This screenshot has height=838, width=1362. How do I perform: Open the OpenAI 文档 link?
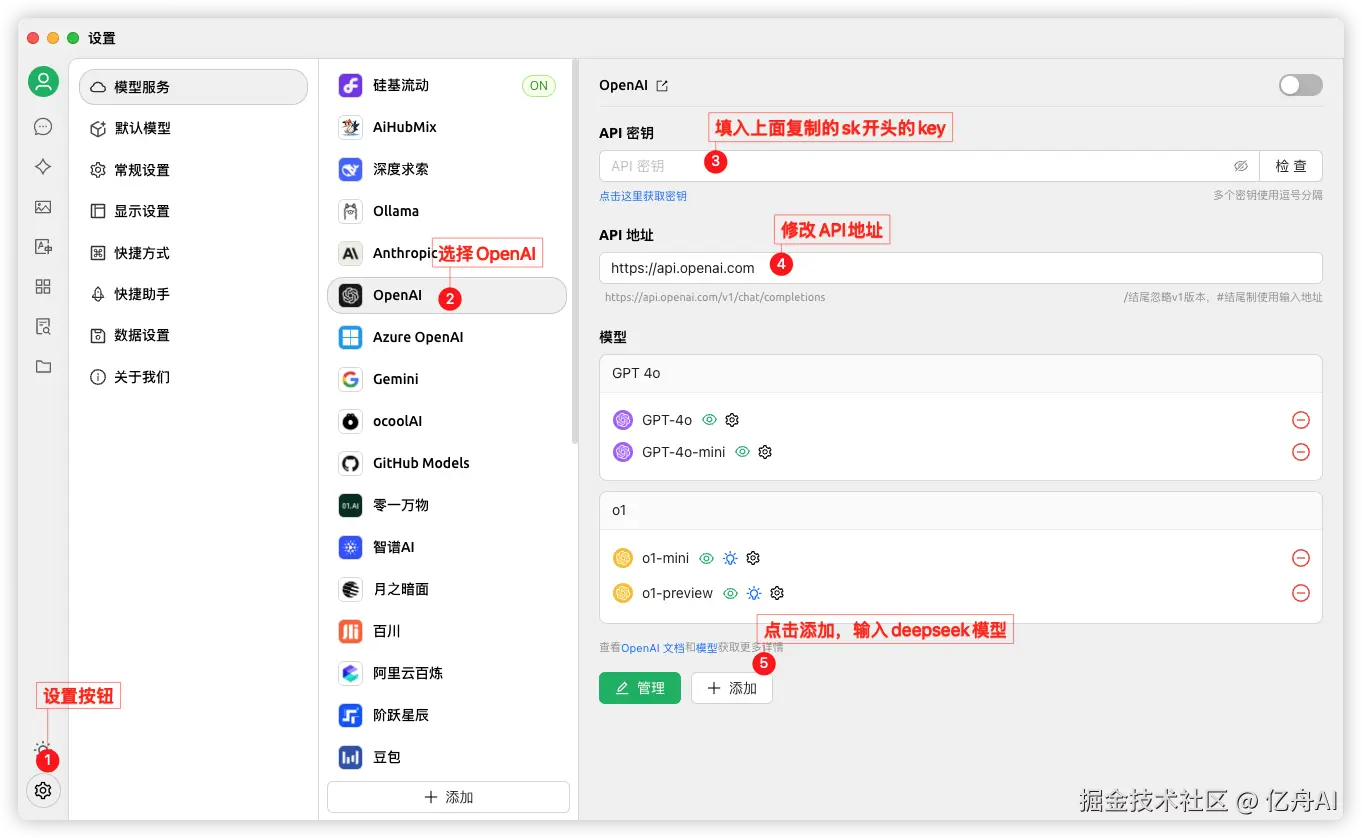[653, 648]
